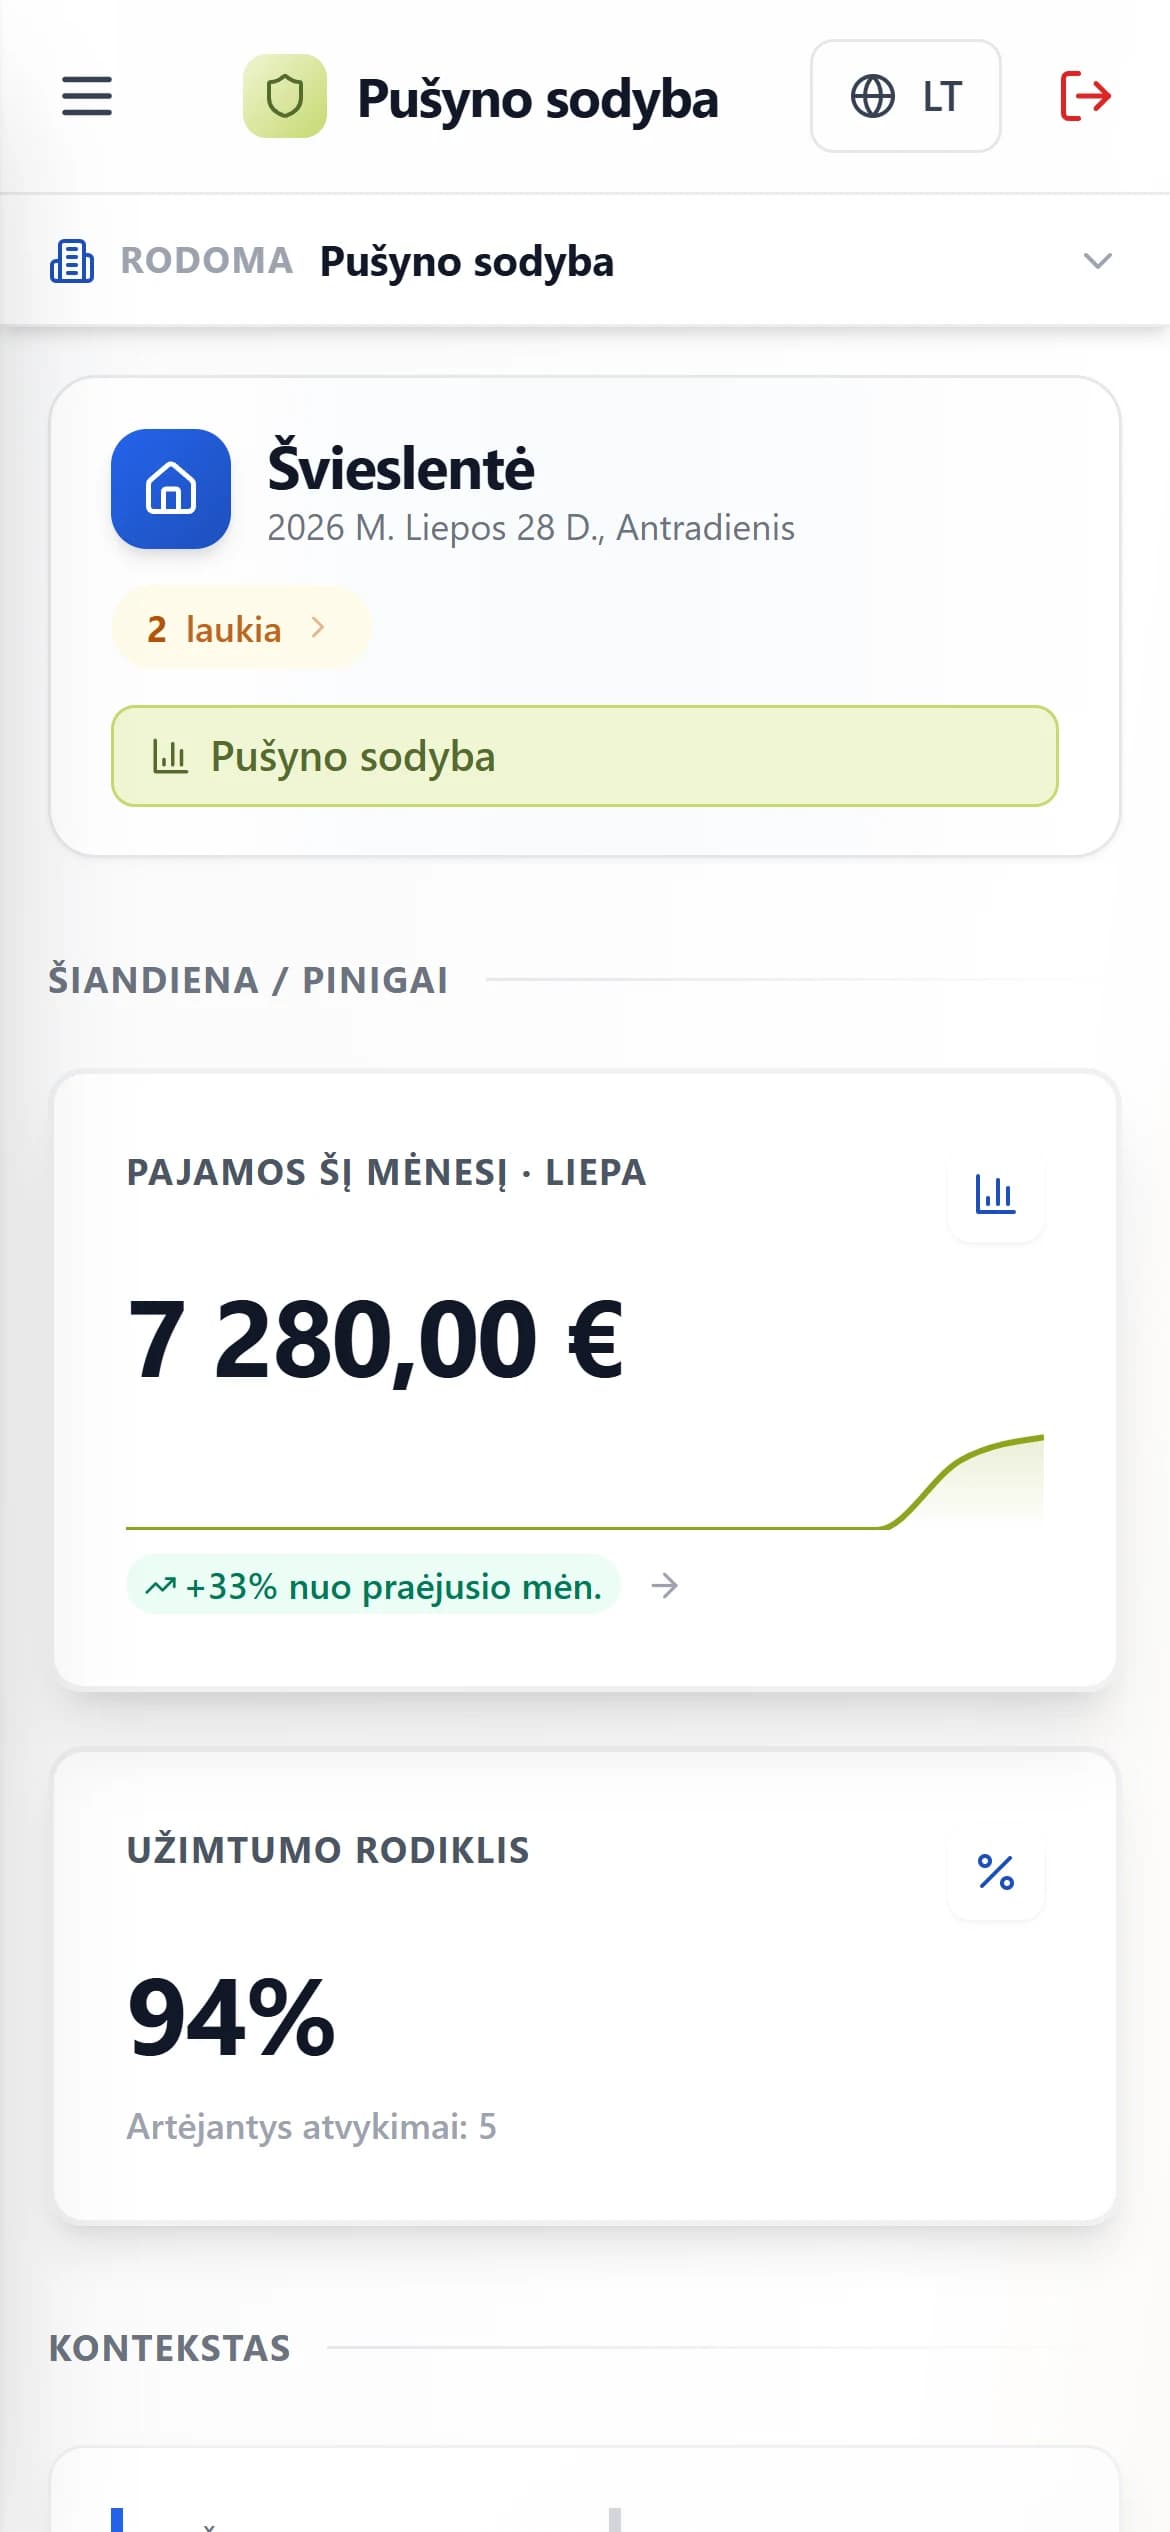This screenshot has width=1170, height=2532.
Task: Click the 7 280,00 € income amount
Action: tap(376, 1339)
